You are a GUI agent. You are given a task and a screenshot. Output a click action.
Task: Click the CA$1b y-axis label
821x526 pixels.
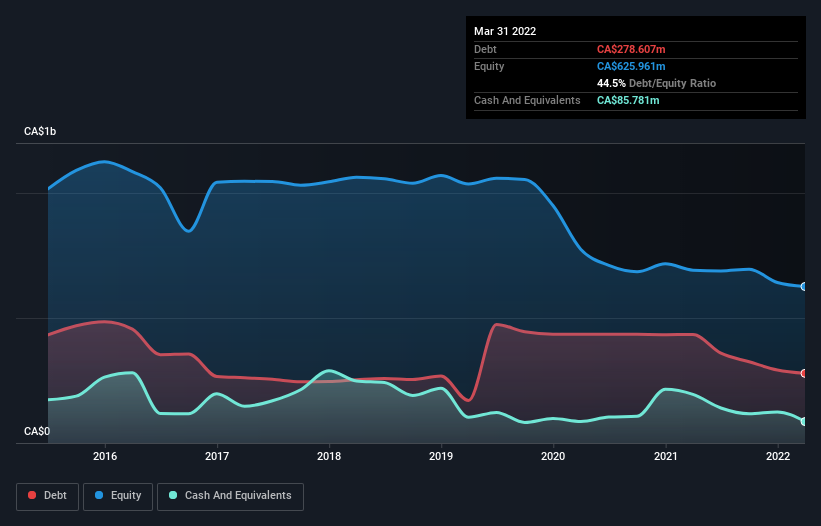(x=40, y=131)
